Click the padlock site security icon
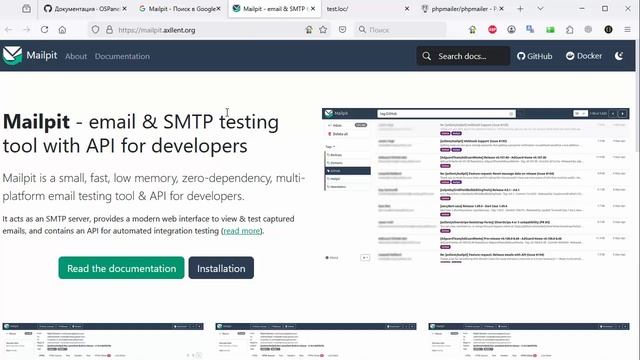The width and height of the screenshot is (640, 360). pos(109,30)
